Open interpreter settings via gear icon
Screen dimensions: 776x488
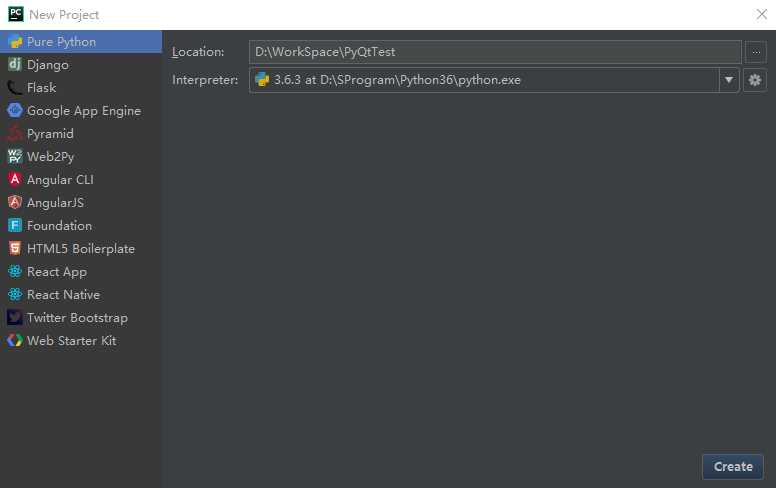click(x=755, y=80)
